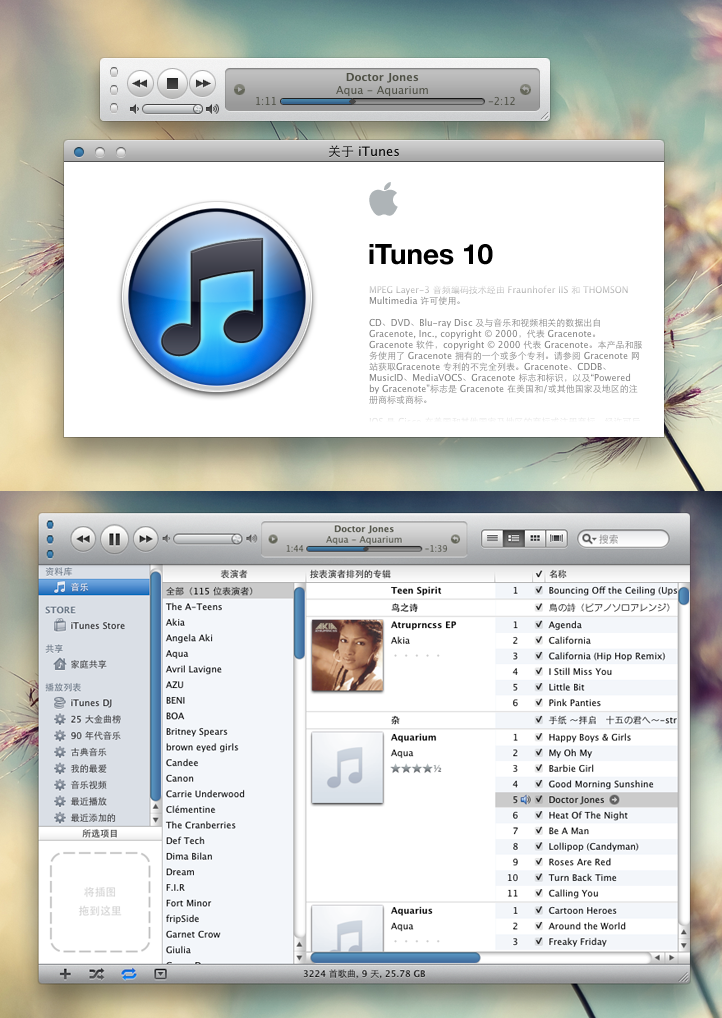Switch to Cover Flow view
Viewport: 722px width, 1018px height.
coord(556,538)
